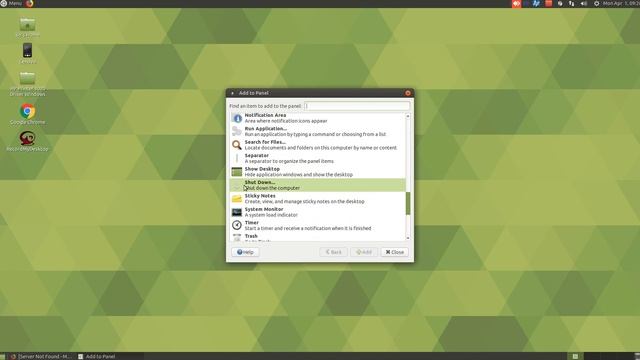
Task: Click the Back button in dialog
Action: click(333, 252)
